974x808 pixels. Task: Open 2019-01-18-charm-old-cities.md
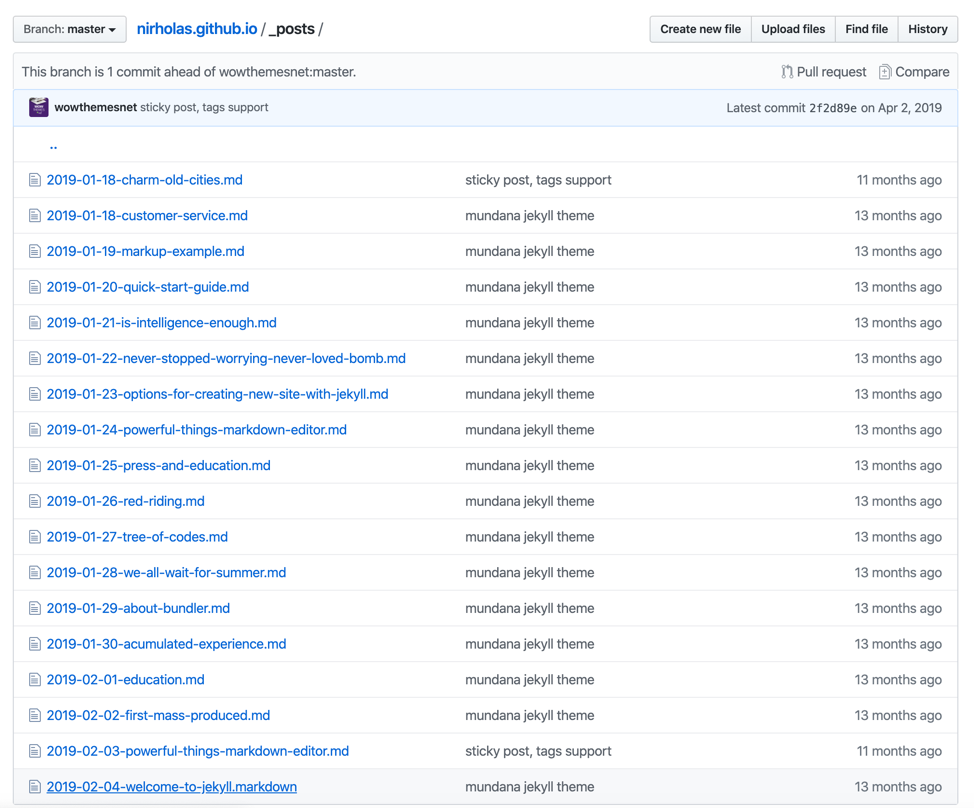pyautogui.click(x=145, y=180)
